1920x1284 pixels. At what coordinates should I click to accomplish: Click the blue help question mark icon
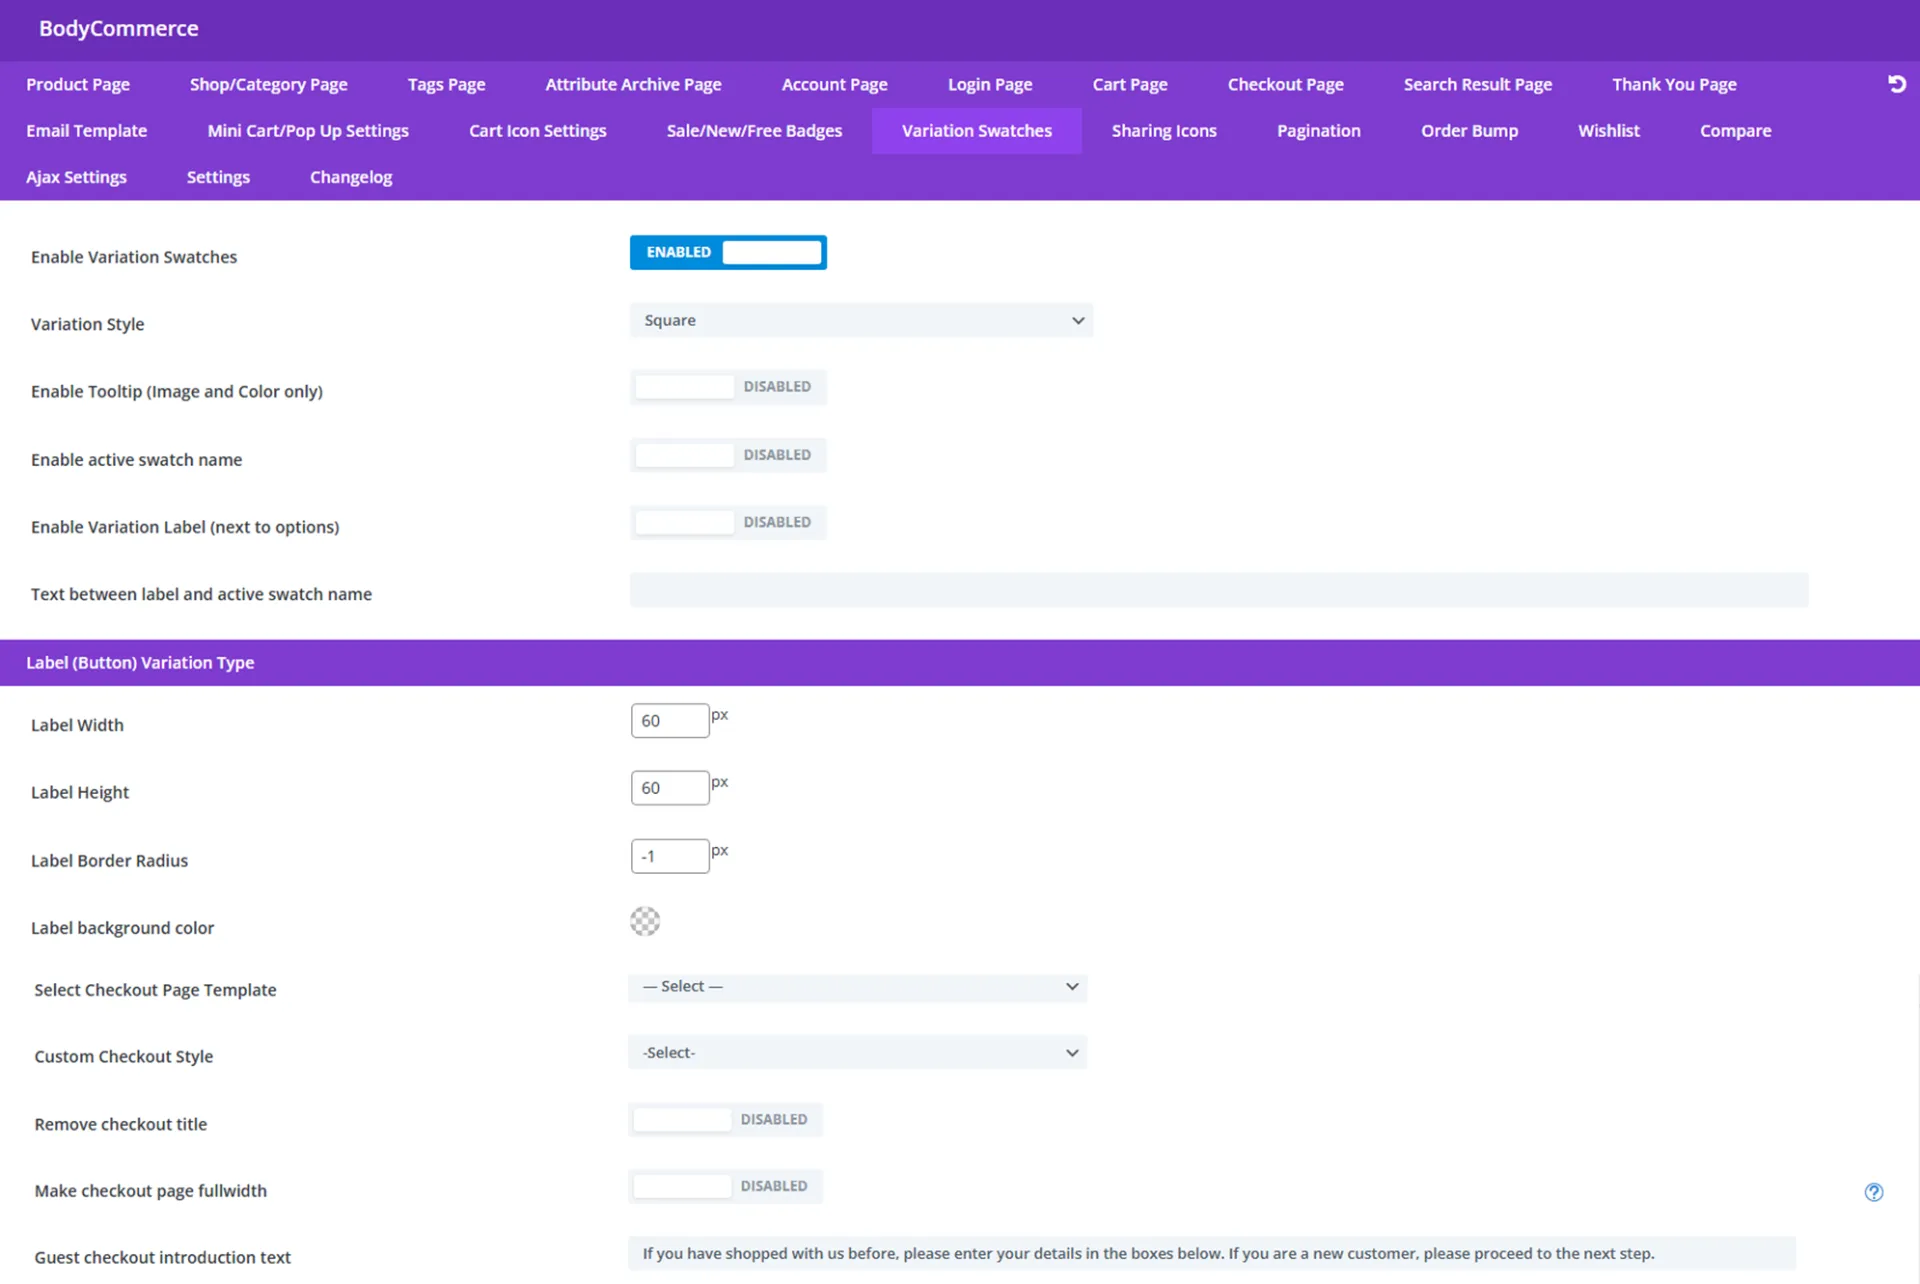[x=1874, y=1192]
